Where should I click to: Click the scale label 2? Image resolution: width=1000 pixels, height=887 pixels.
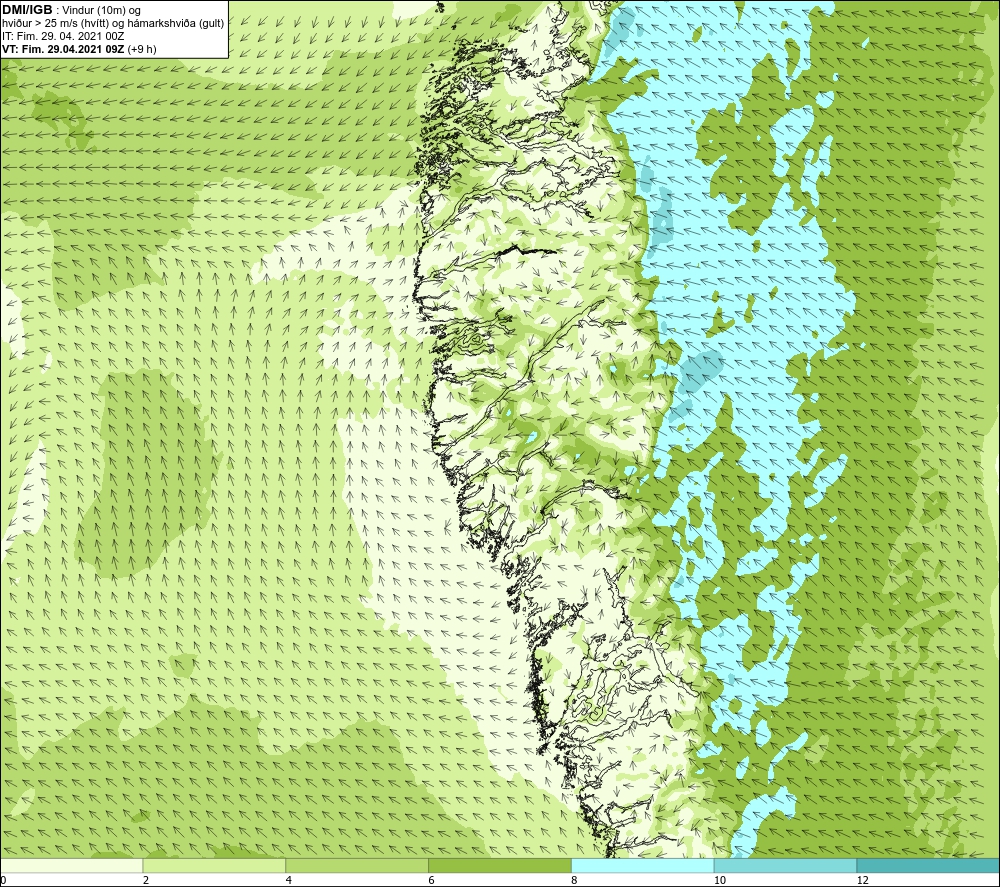click(146, 881)
